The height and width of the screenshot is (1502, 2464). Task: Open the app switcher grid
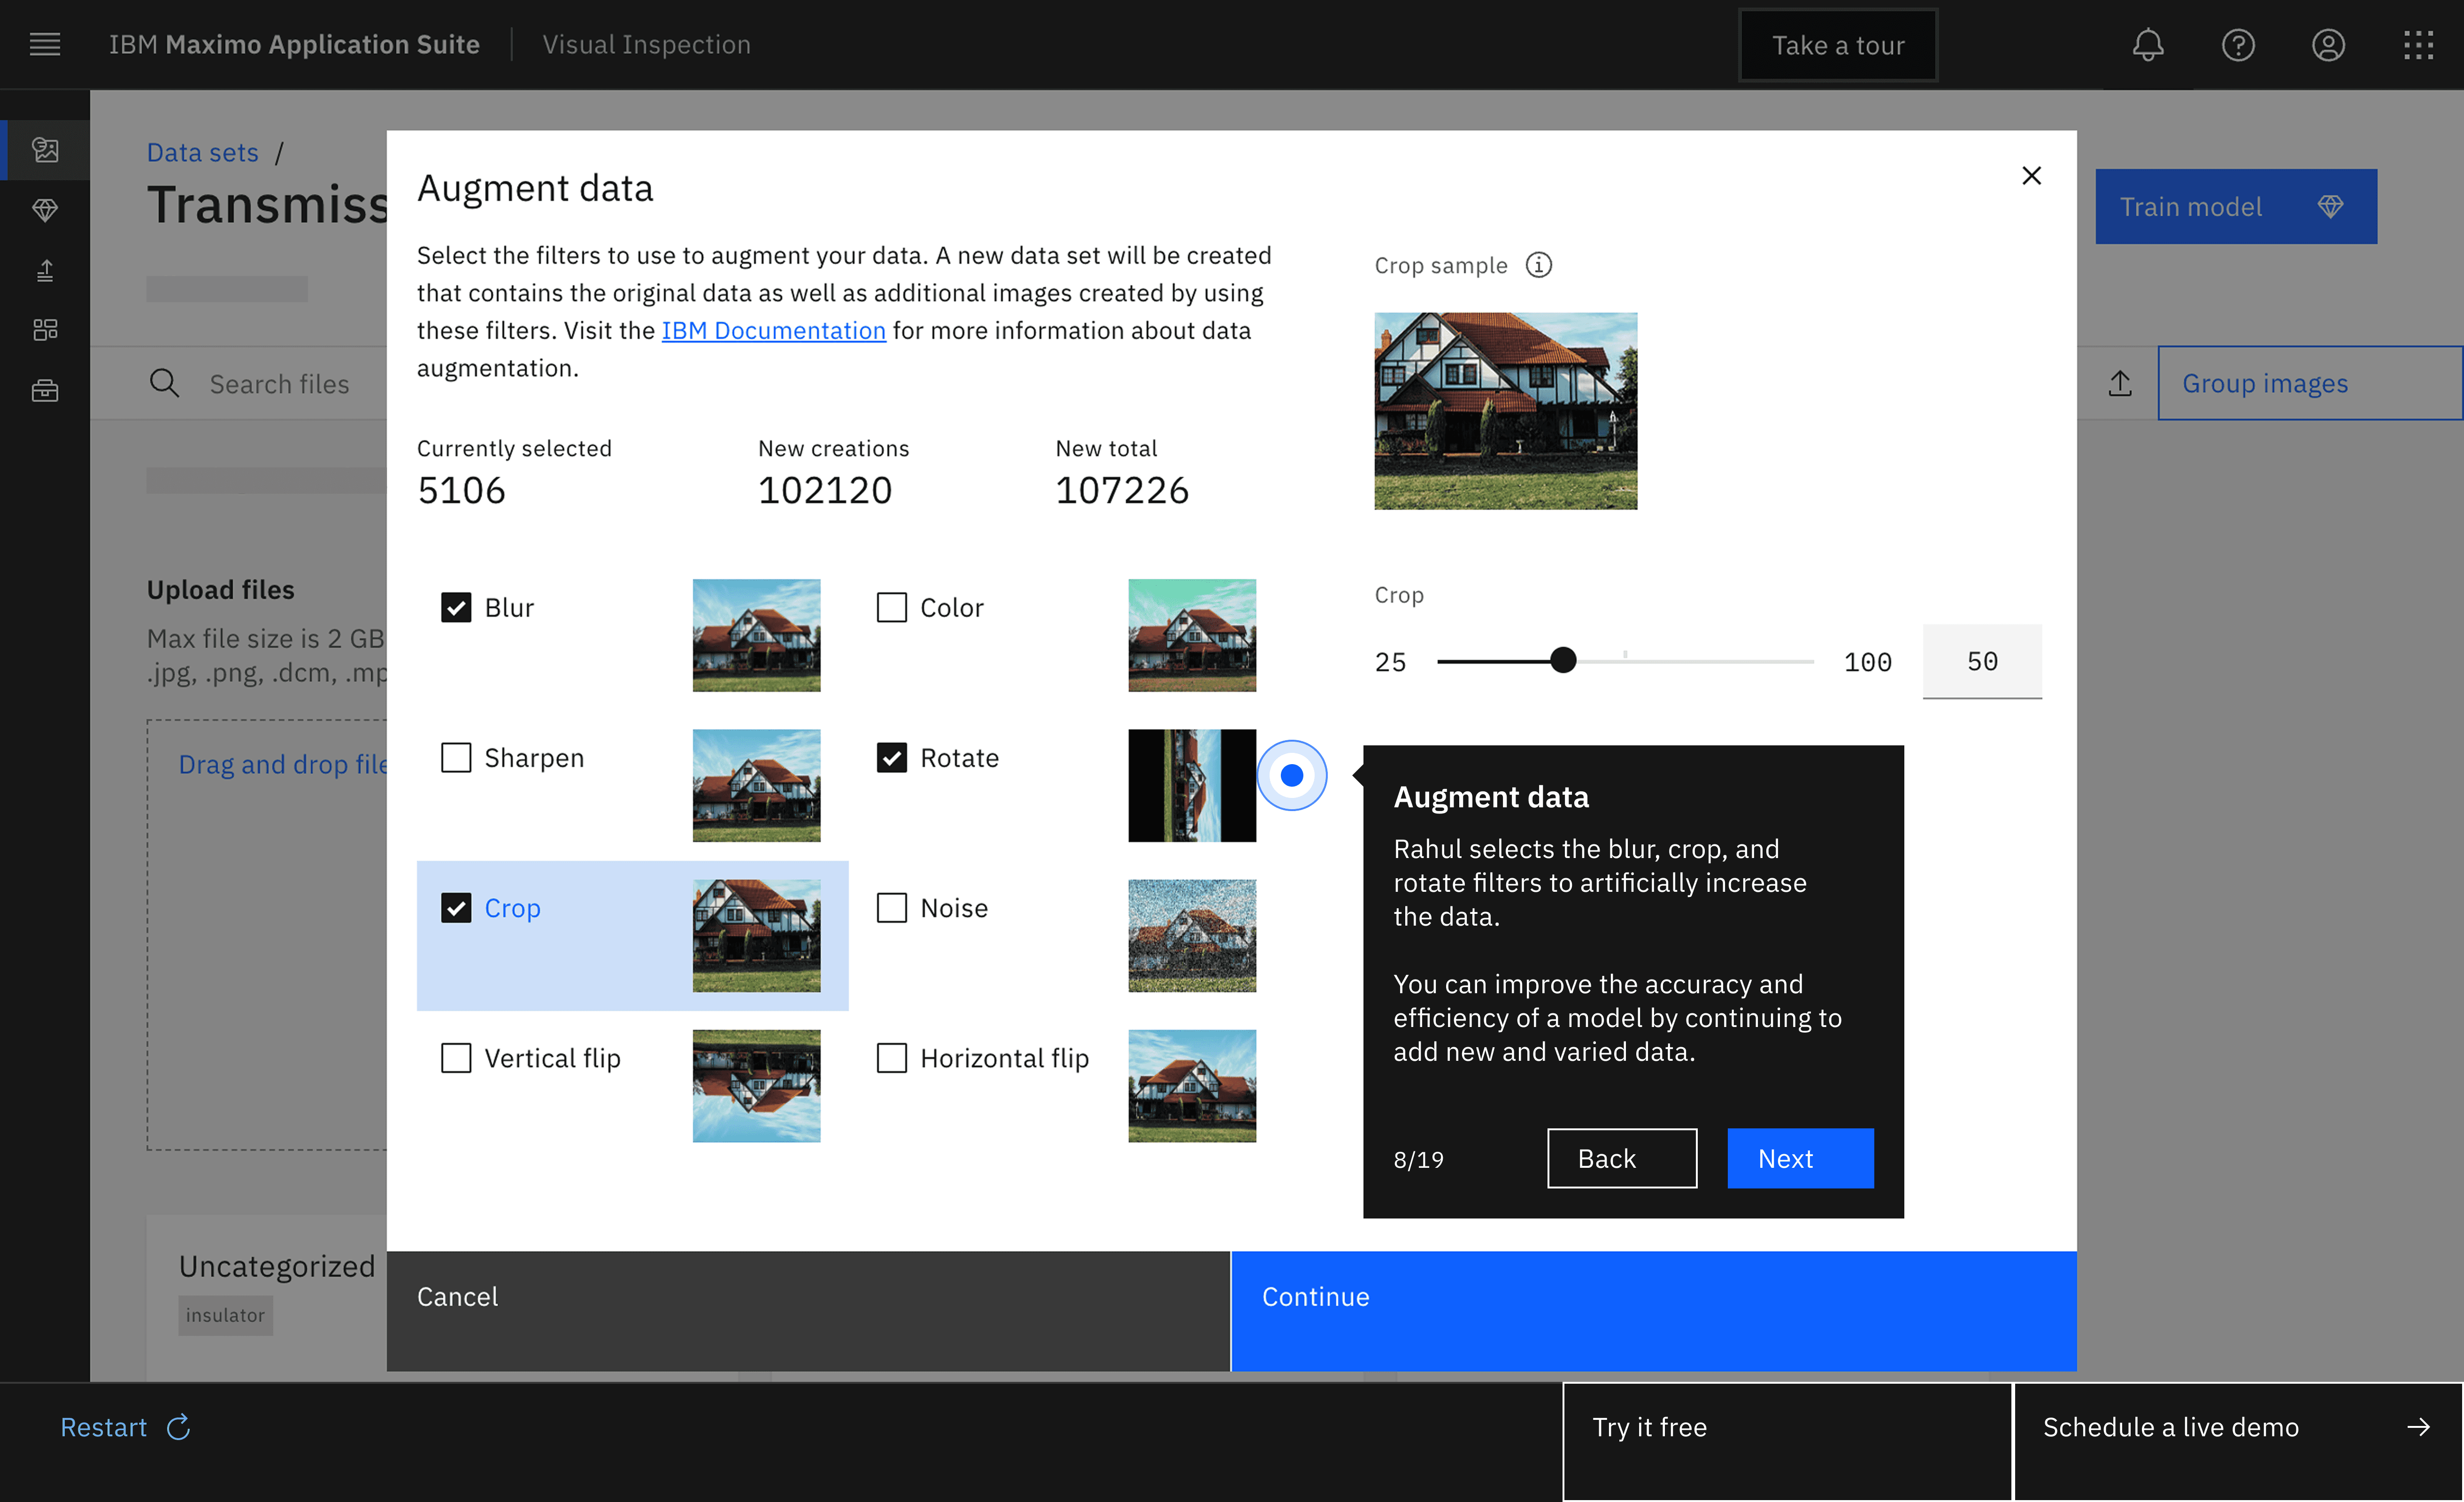coord(2417,45)
